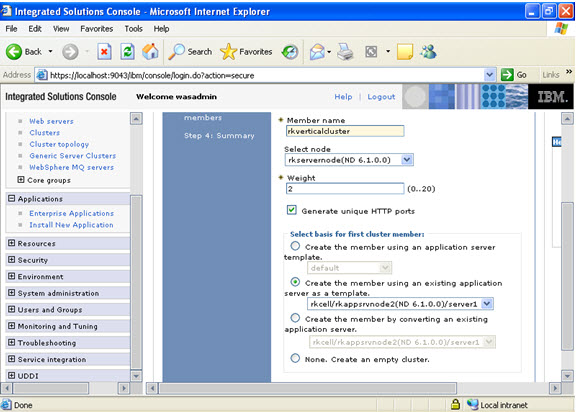576x412 pixels.
Task: Open the Web servers link
Action: 51,121
